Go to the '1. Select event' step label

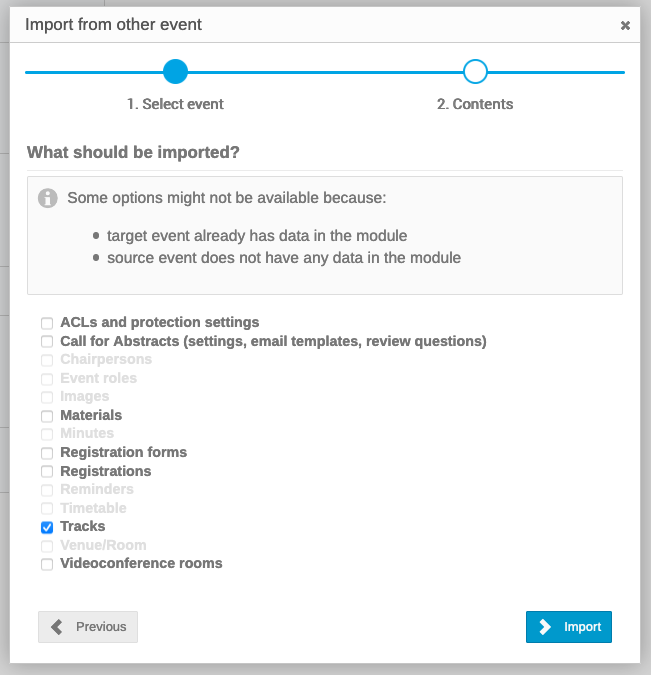[x=175, y=104]
